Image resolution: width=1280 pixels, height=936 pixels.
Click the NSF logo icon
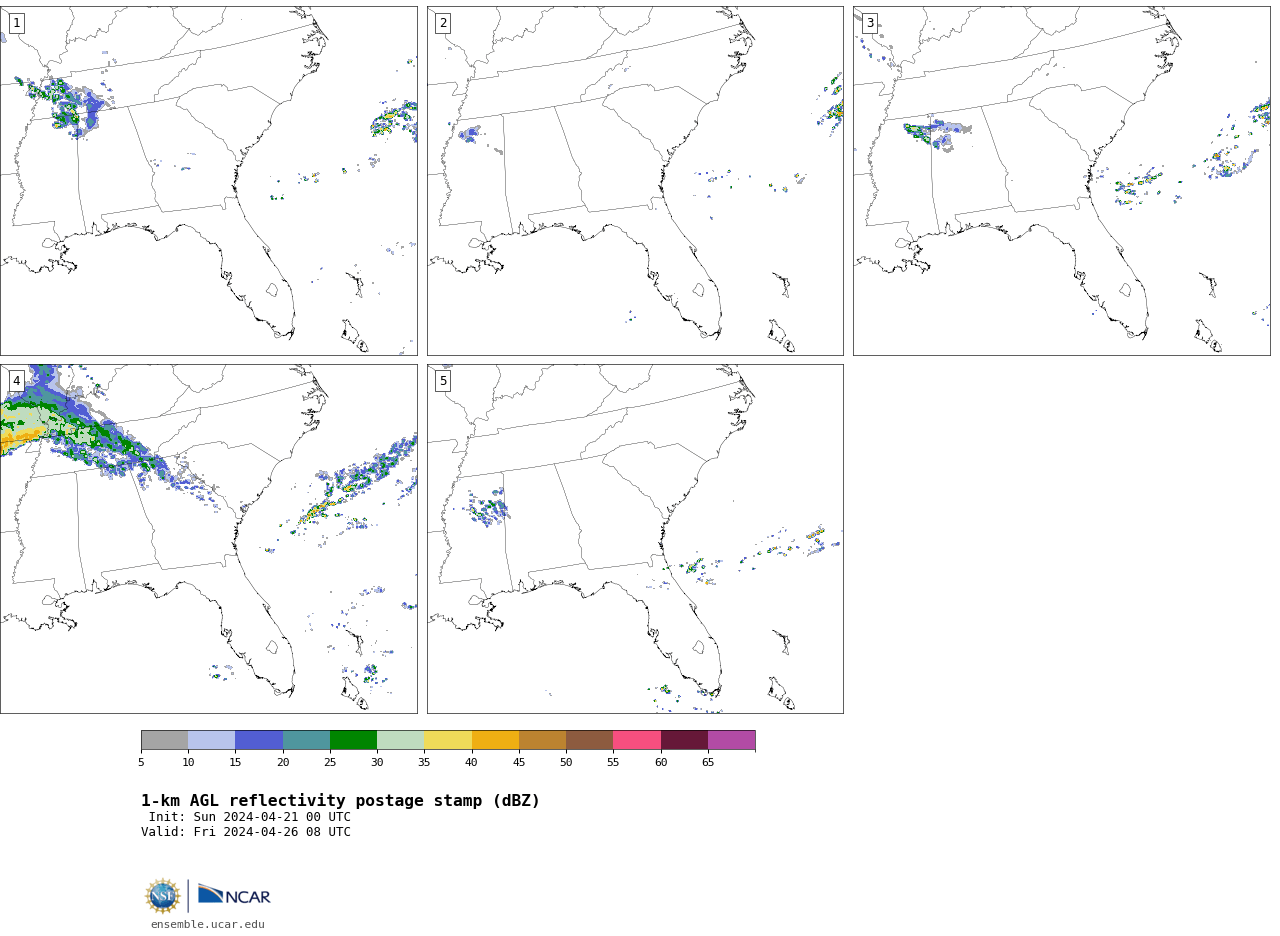[163, 896]
